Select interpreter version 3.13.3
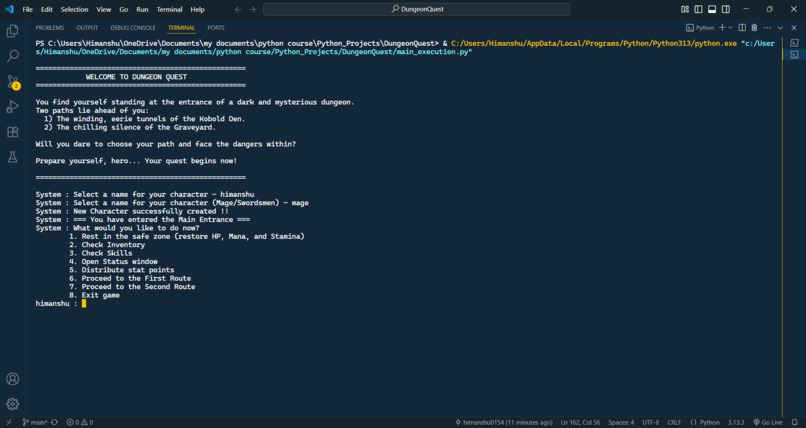This screenshot has width=806, height=428. click(x=736, y=422)
